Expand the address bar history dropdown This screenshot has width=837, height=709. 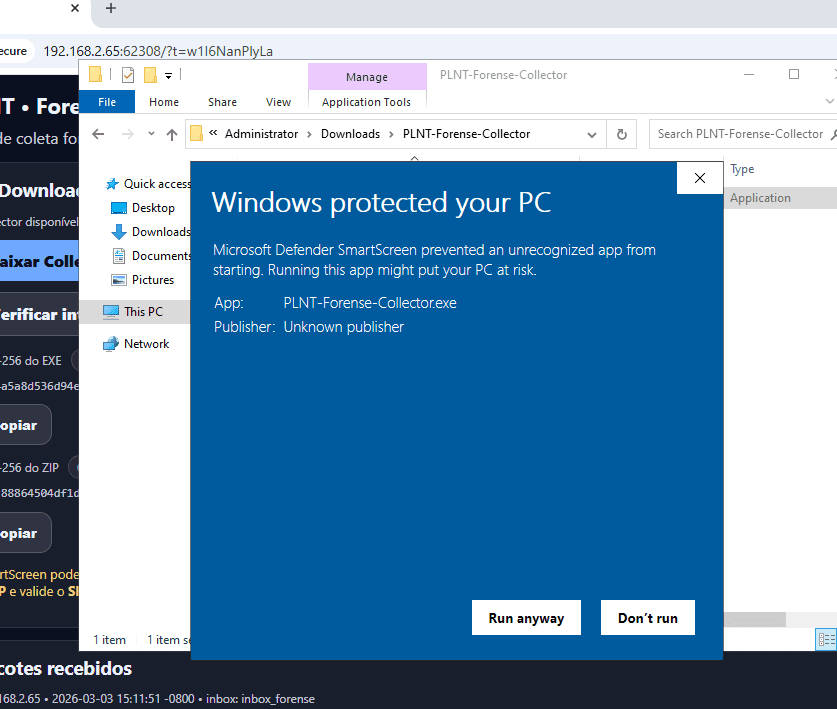pos(594,134)
